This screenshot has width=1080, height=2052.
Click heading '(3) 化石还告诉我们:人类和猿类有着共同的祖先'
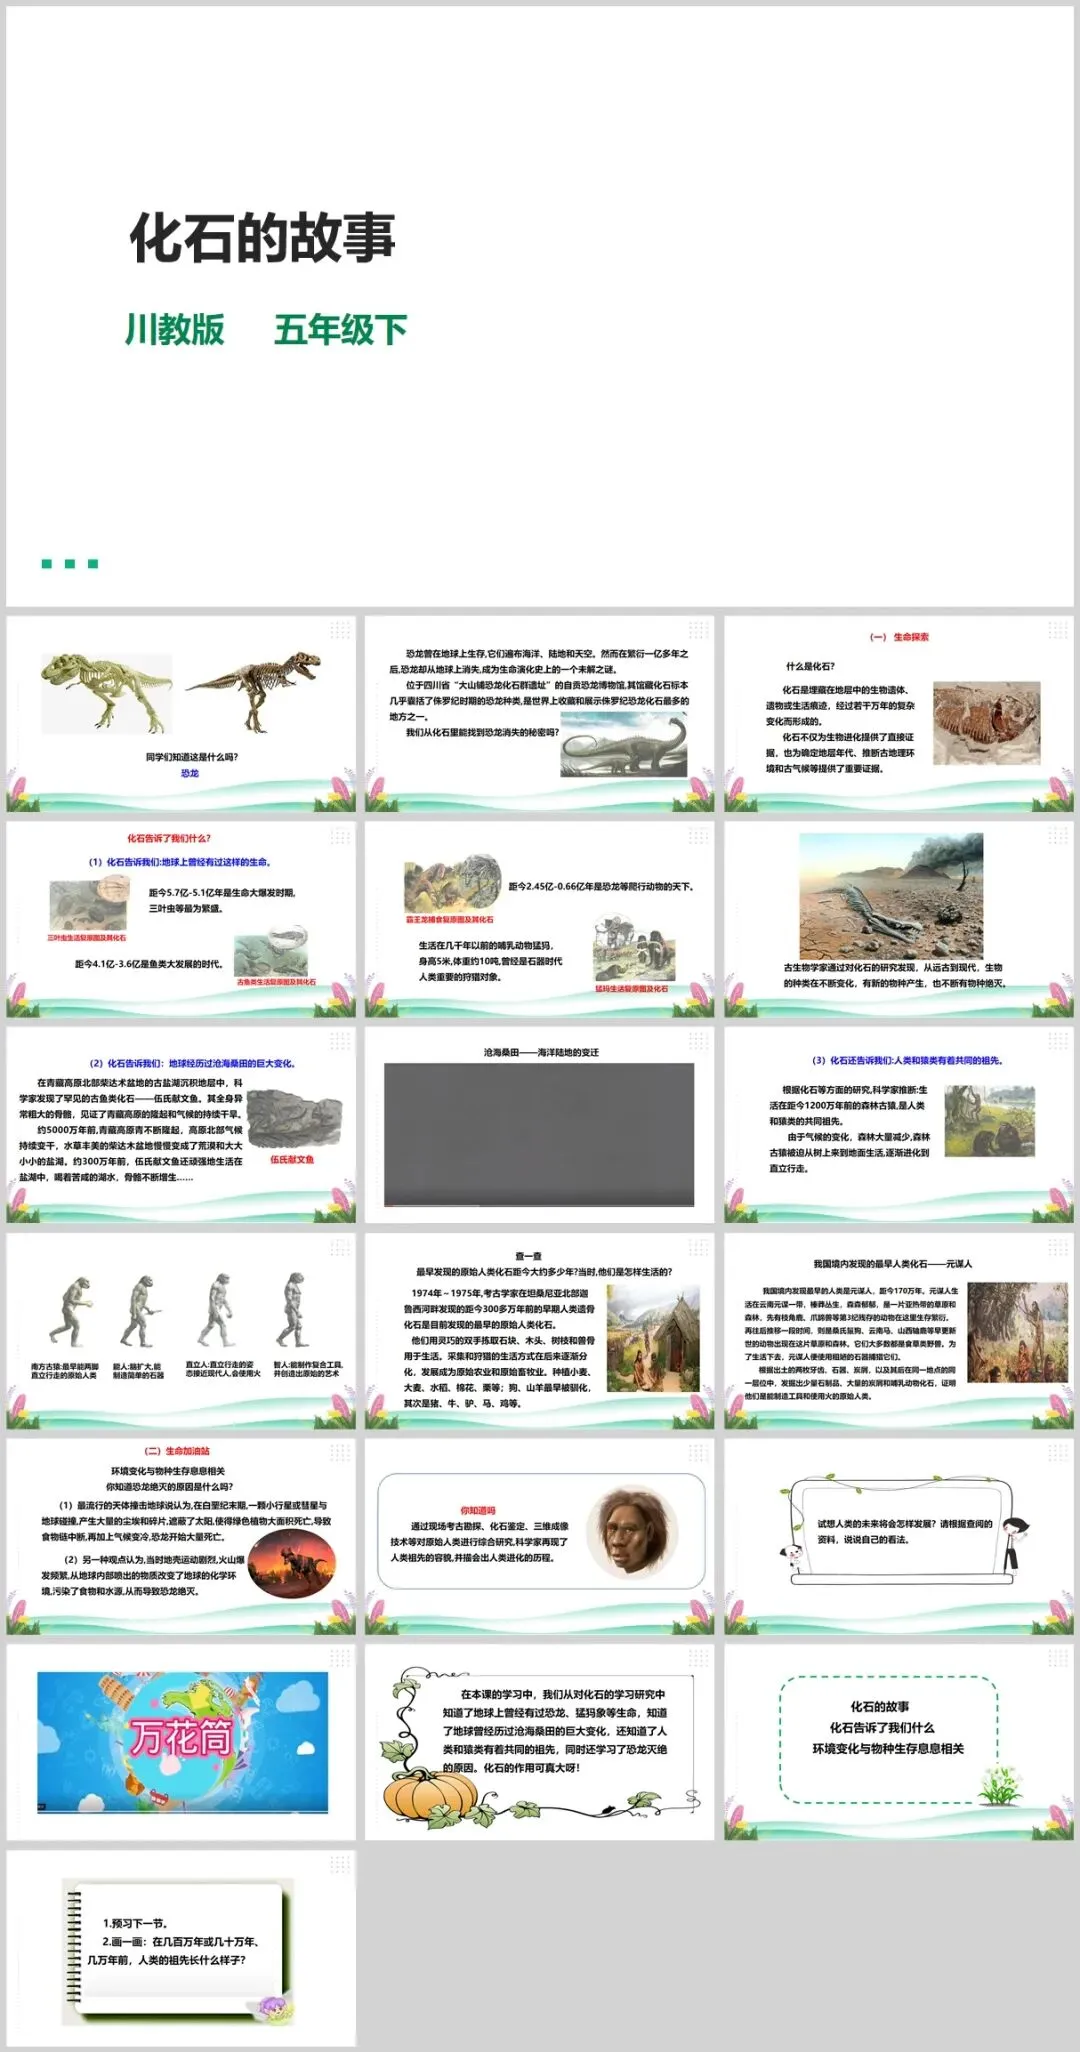(x=907, y=1060)
